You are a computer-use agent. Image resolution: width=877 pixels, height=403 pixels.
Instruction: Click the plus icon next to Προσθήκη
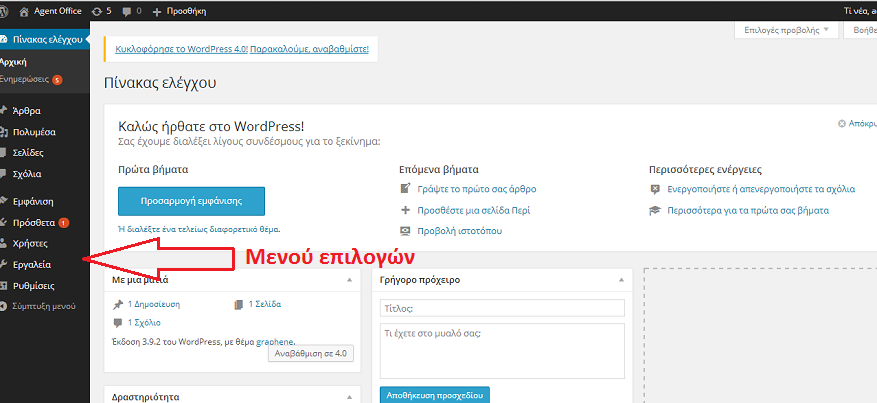157,11
